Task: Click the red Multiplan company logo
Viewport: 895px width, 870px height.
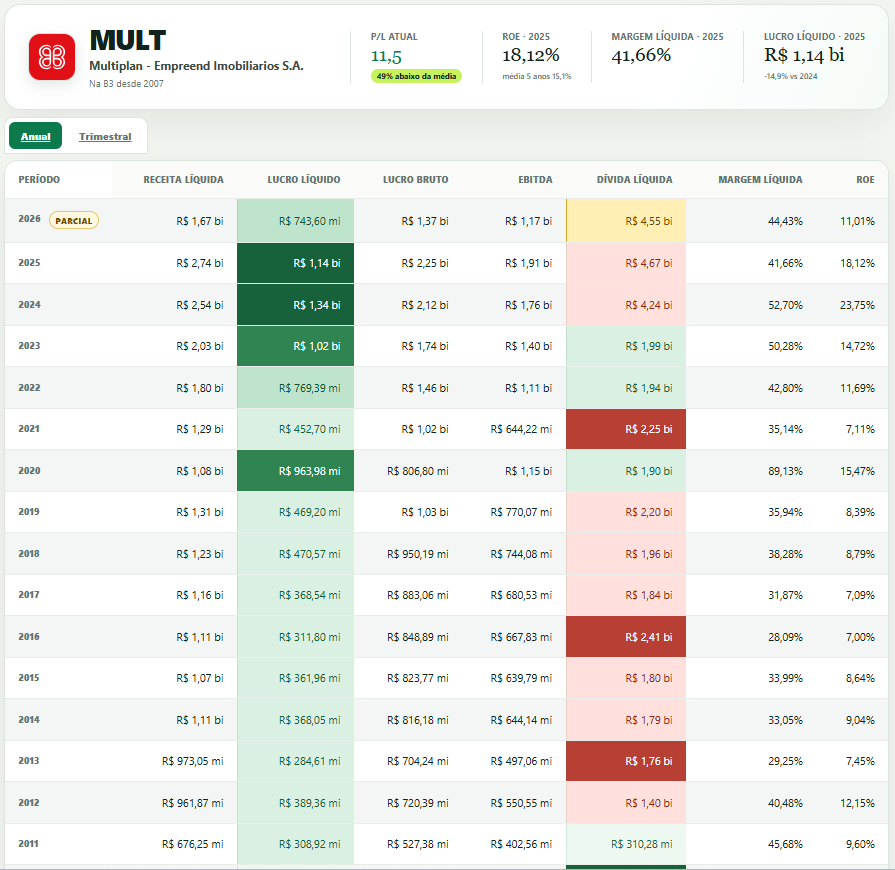Action: tap(52, 57)
